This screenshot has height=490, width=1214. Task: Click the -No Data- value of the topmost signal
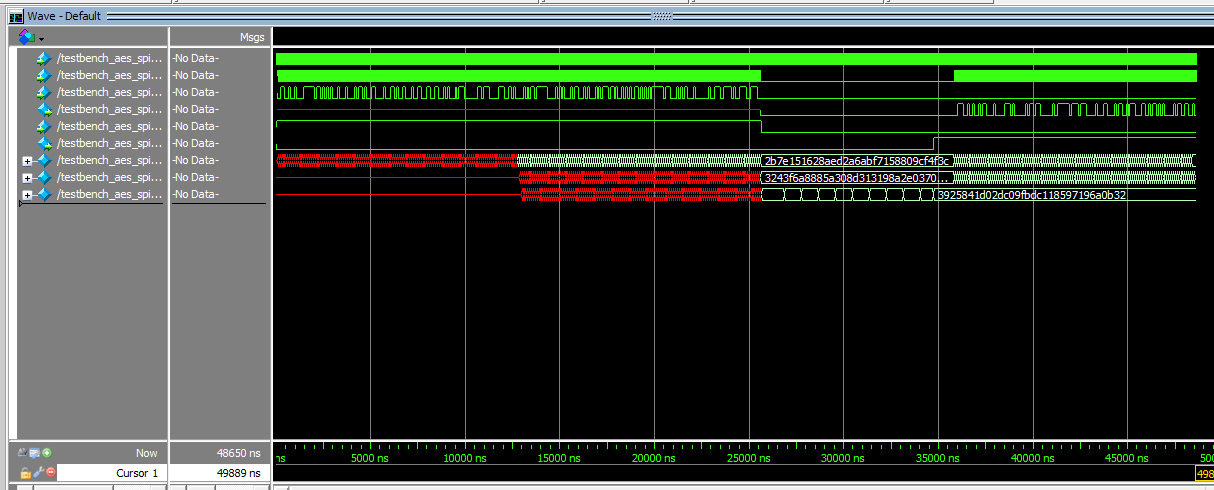(195, 58)
